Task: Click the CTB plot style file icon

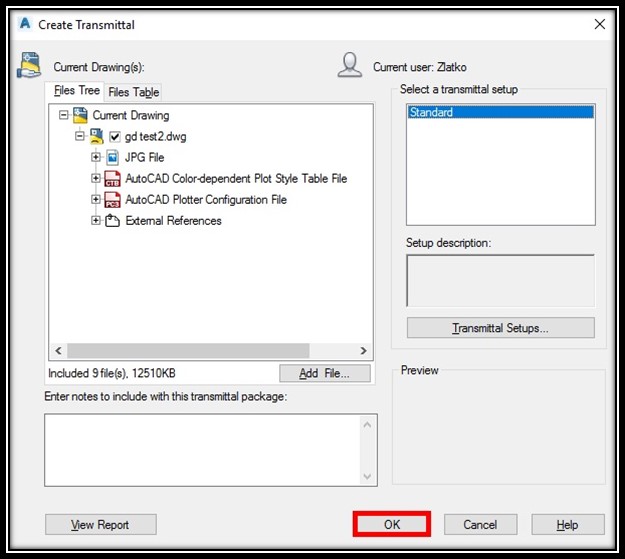Action: [112, 179]
